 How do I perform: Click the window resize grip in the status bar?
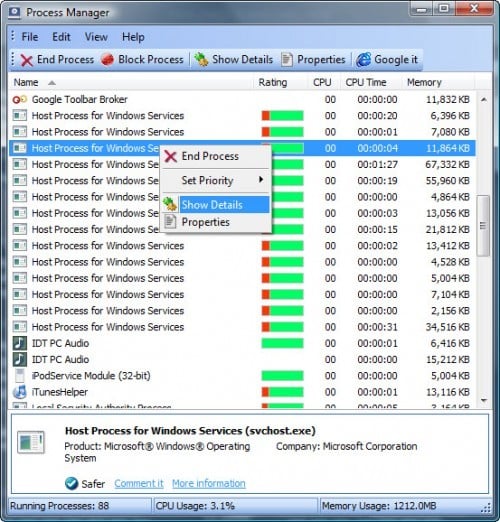coord(486,507)
